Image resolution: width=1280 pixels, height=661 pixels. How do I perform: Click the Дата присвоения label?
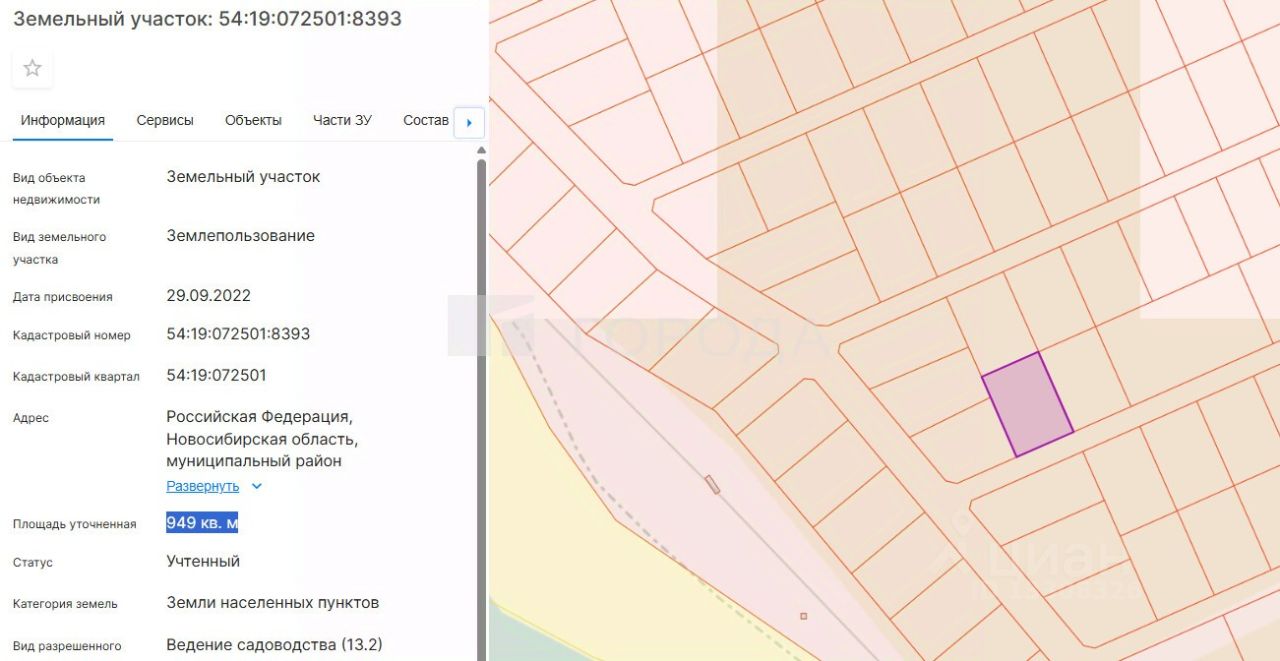tap(62, 297)
